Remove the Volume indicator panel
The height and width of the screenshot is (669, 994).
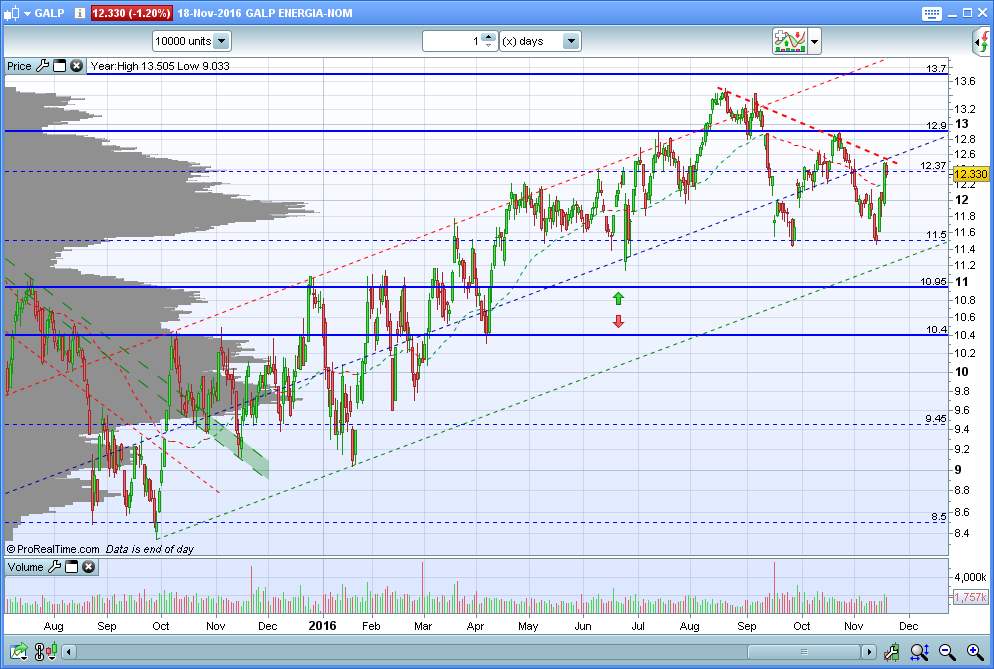click(x=88, y=567)
